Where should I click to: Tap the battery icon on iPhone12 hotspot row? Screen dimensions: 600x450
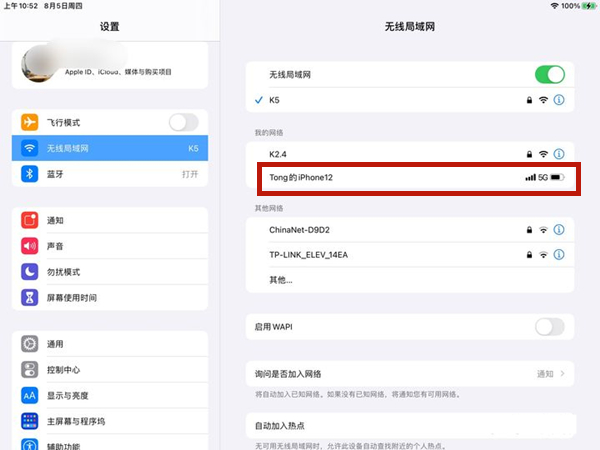(558, 177)
